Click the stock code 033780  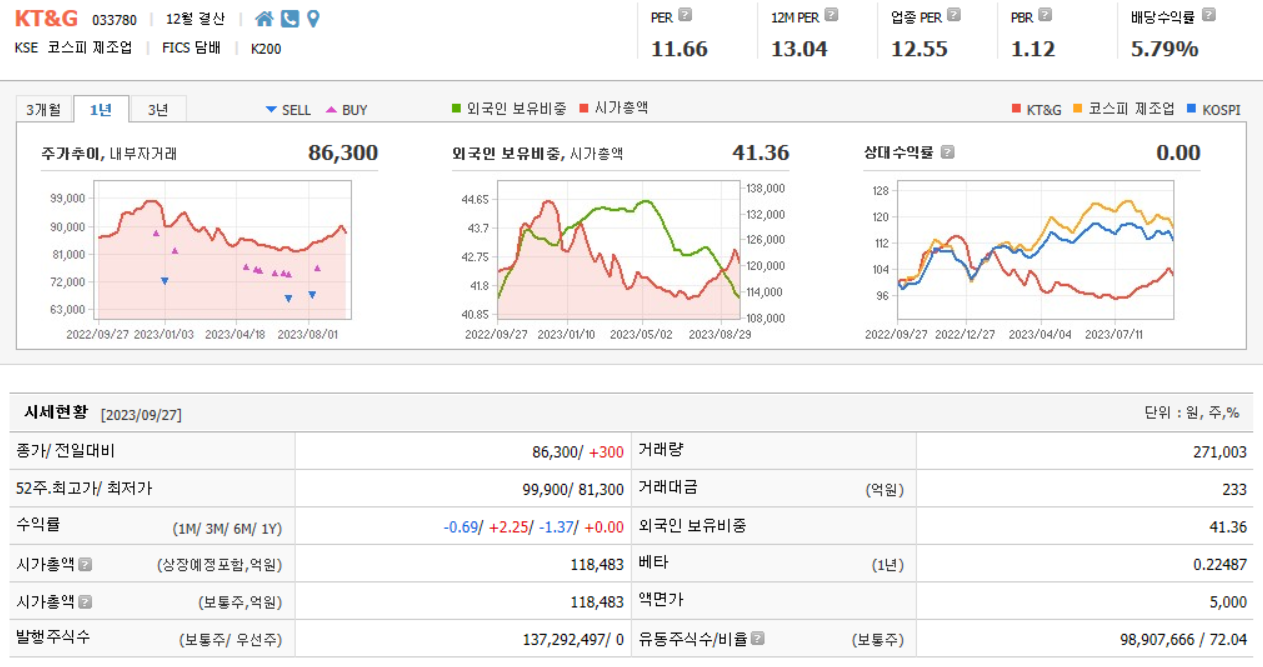click(x=114, y=20)
